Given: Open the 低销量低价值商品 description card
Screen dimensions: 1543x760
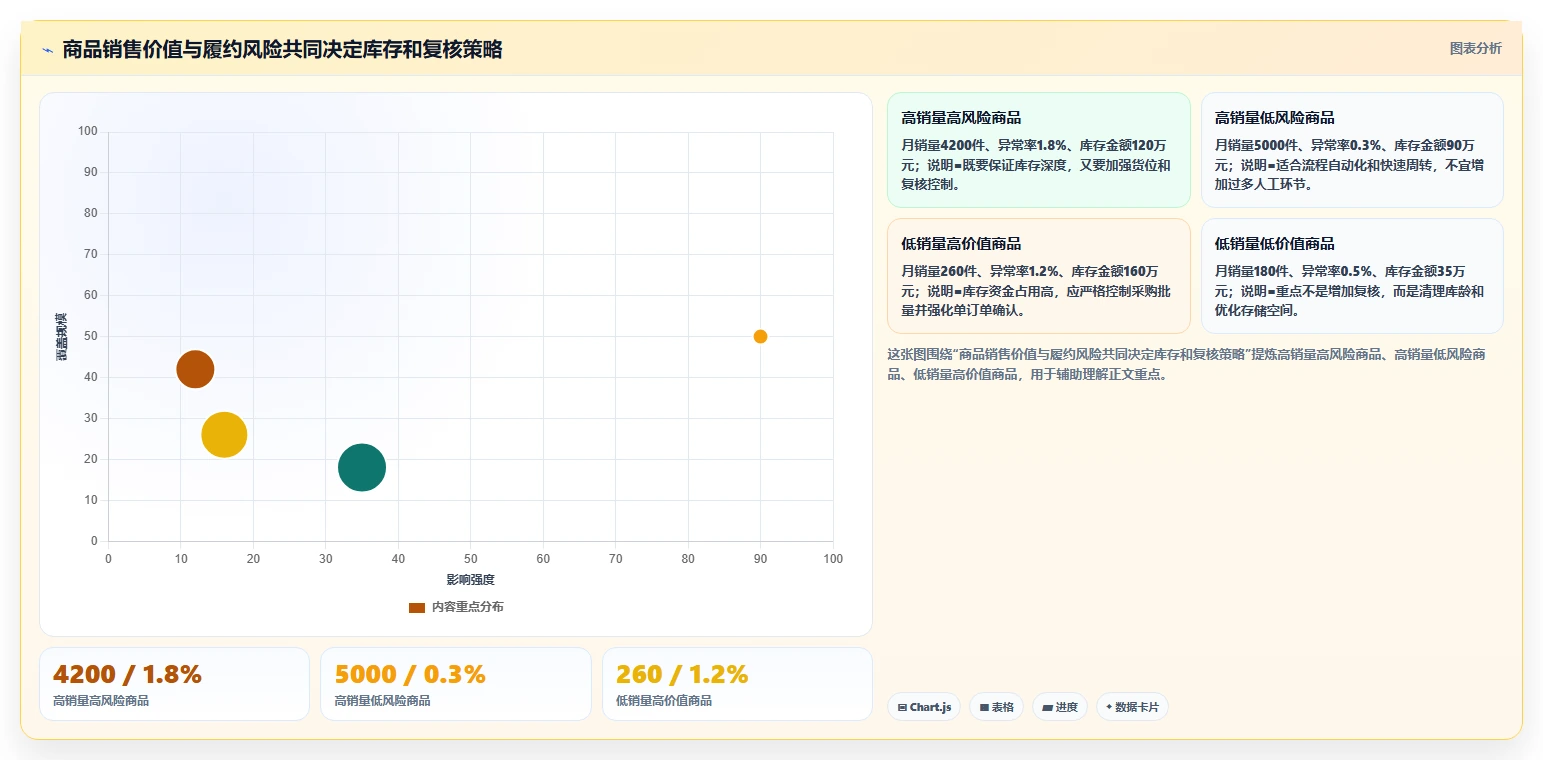Looking at the screenshot, I should [x=1352, y=276].
